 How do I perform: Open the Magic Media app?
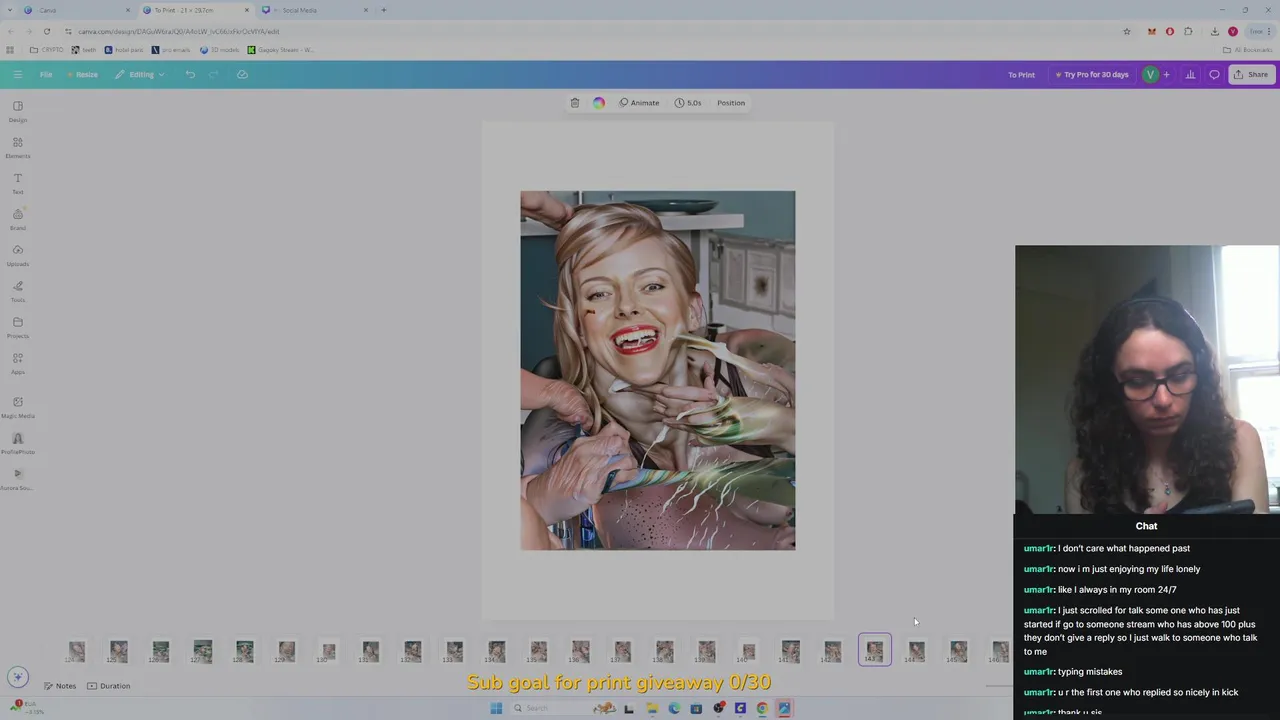(x=18, y=407)
